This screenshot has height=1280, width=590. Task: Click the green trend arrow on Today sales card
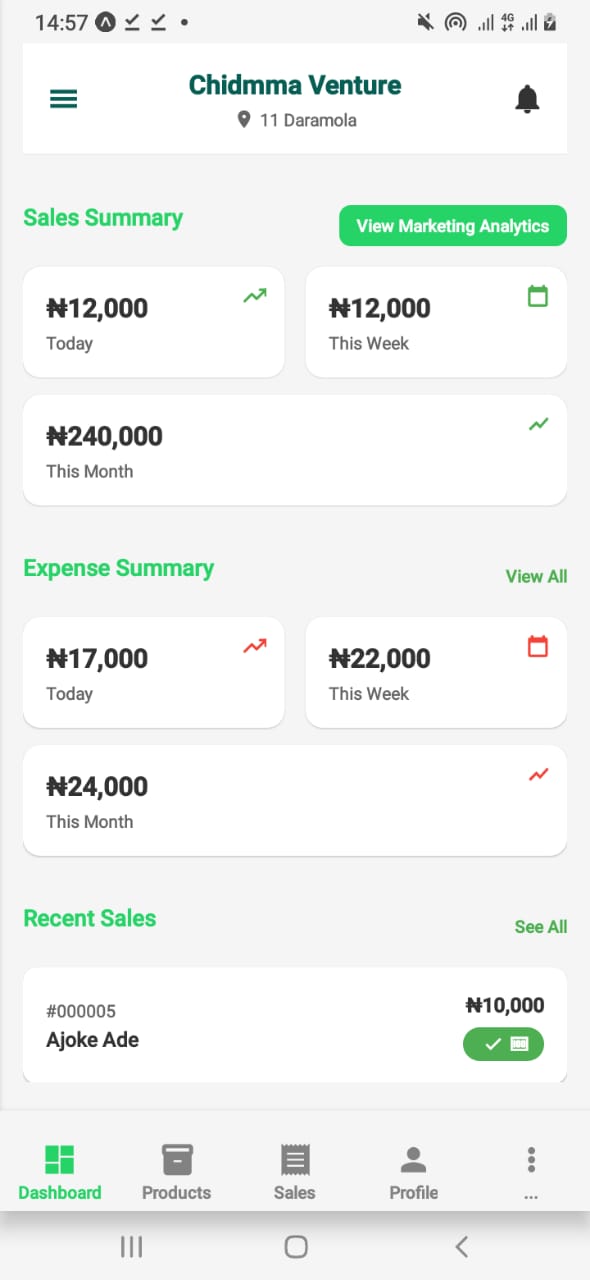(254, 296)
